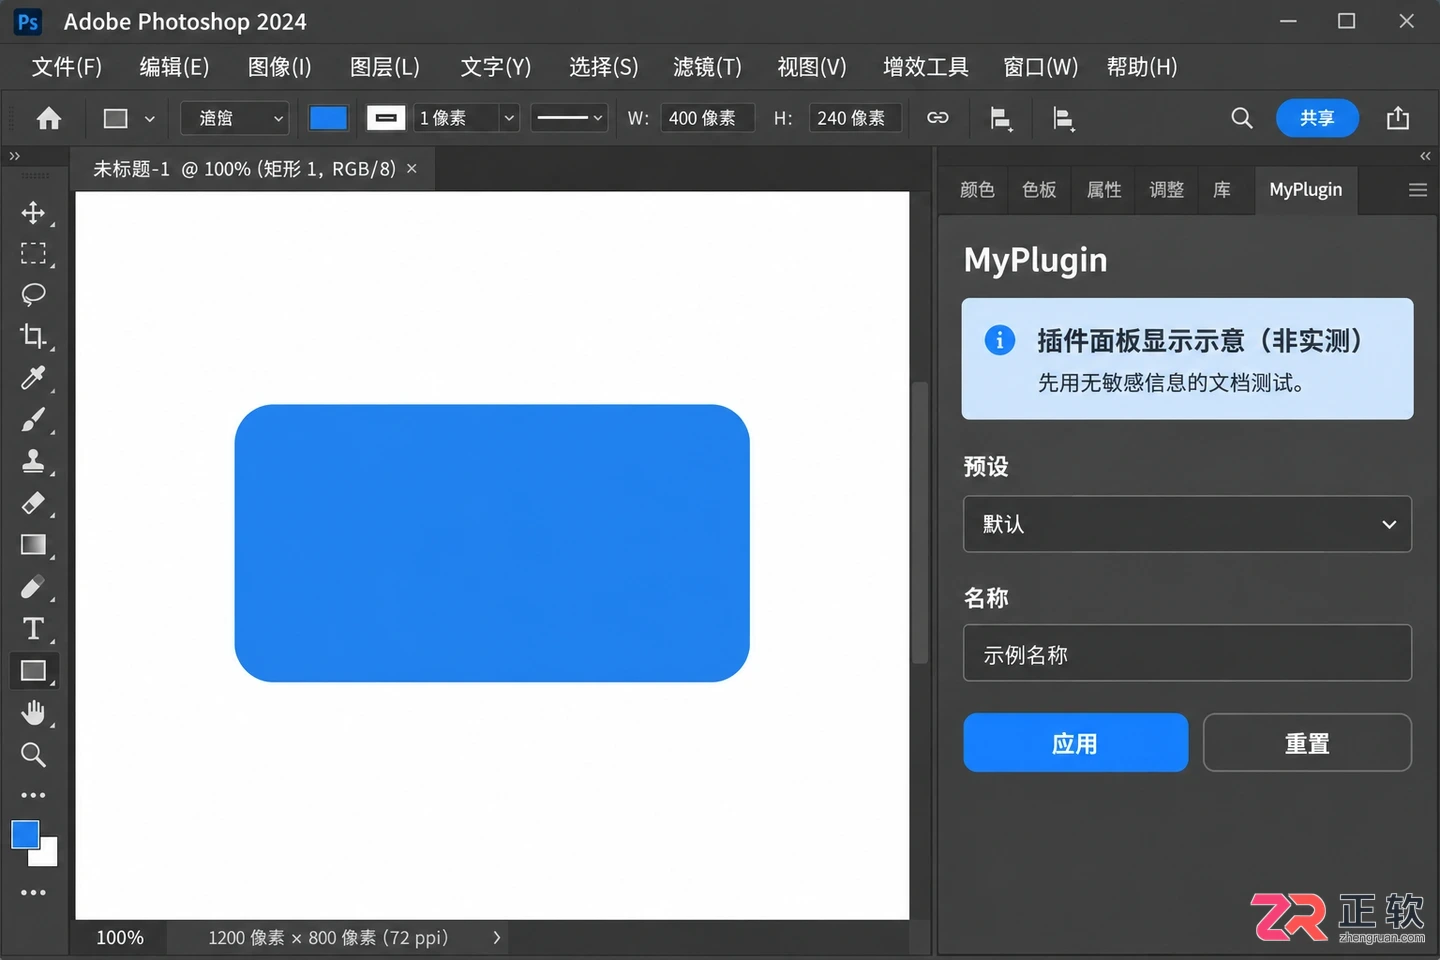Select the Lasso tool
This screenshot has width=1440, height=960.
point(33,295)
